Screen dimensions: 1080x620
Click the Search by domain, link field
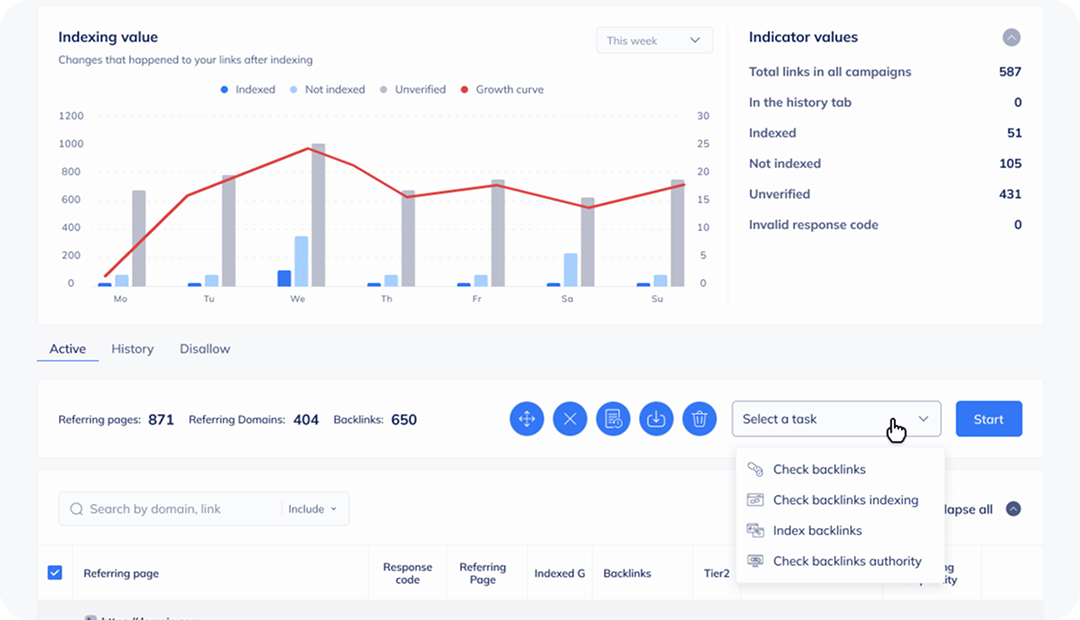(x=180, y=509)
